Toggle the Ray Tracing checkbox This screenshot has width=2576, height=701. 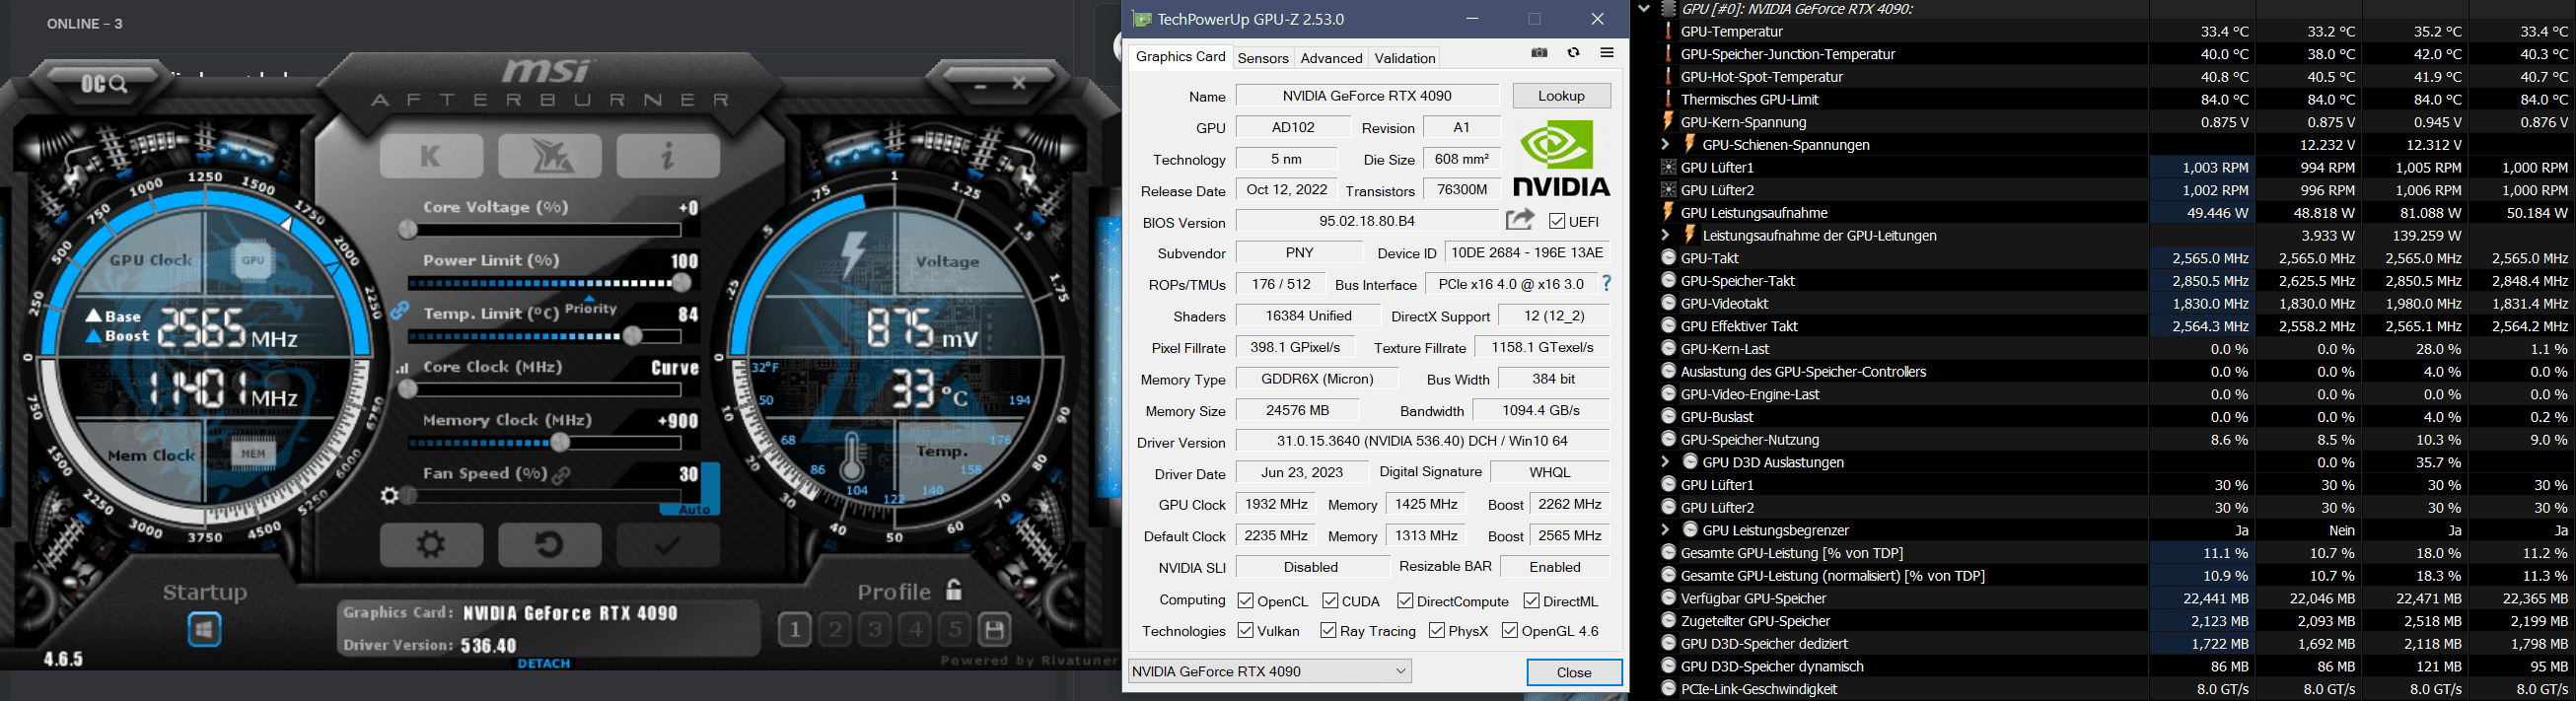click(1328, 631)
